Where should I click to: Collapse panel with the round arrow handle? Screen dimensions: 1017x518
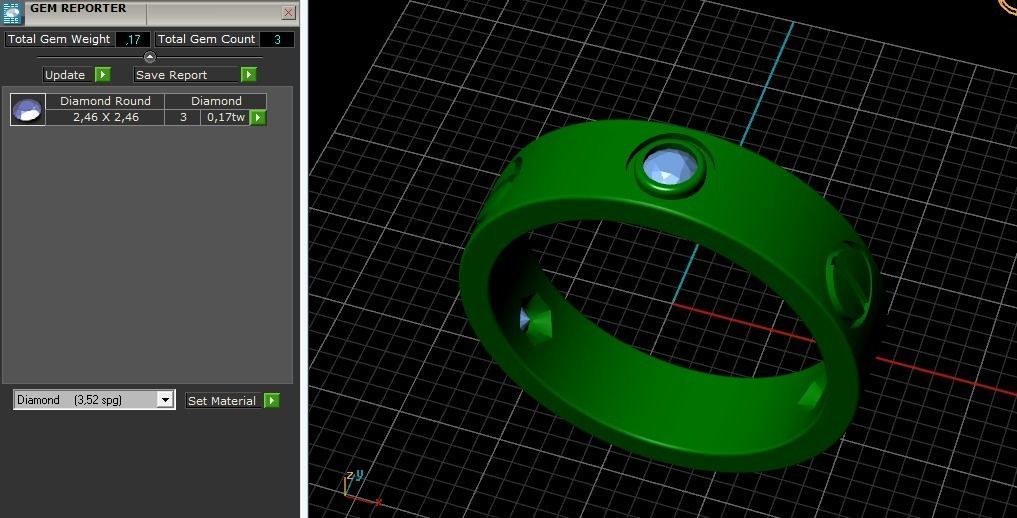coord(150,57)
